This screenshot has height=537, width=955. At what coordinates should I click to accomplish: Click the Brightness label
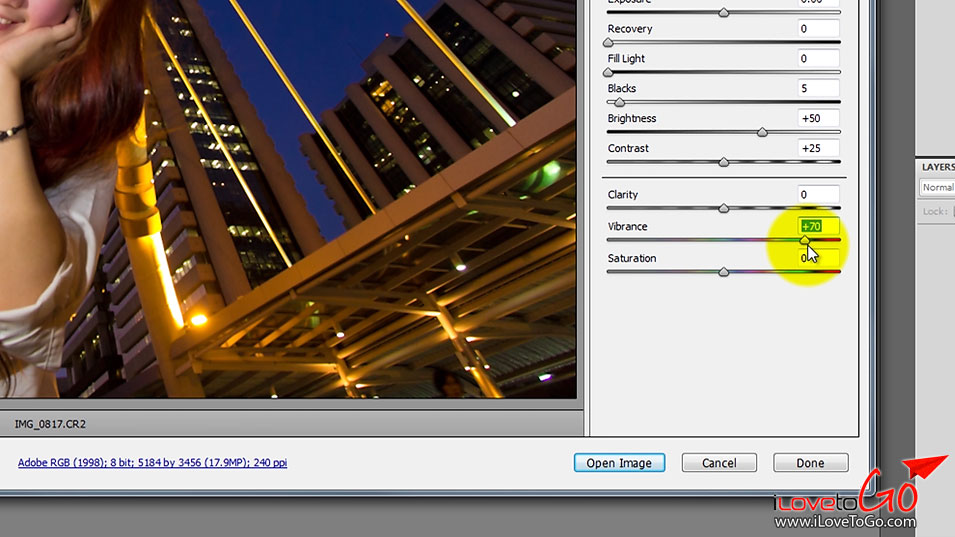pyautogui.click(x=632, y=119)
